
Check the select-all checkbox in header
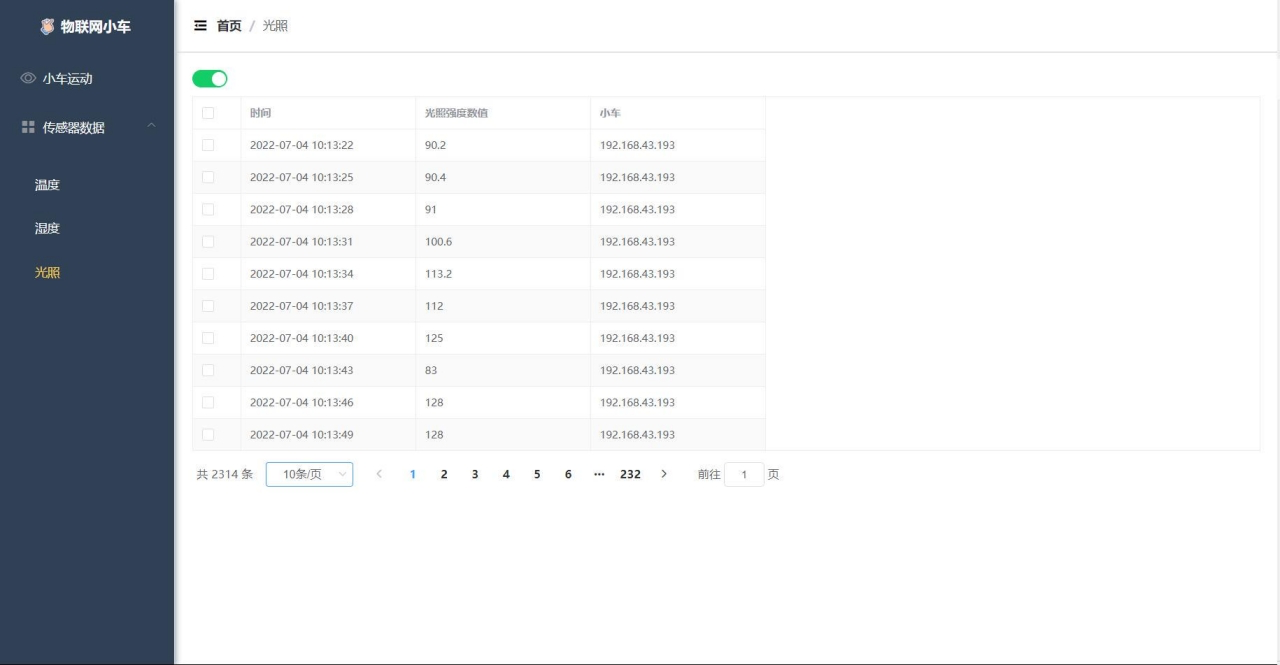208,113
